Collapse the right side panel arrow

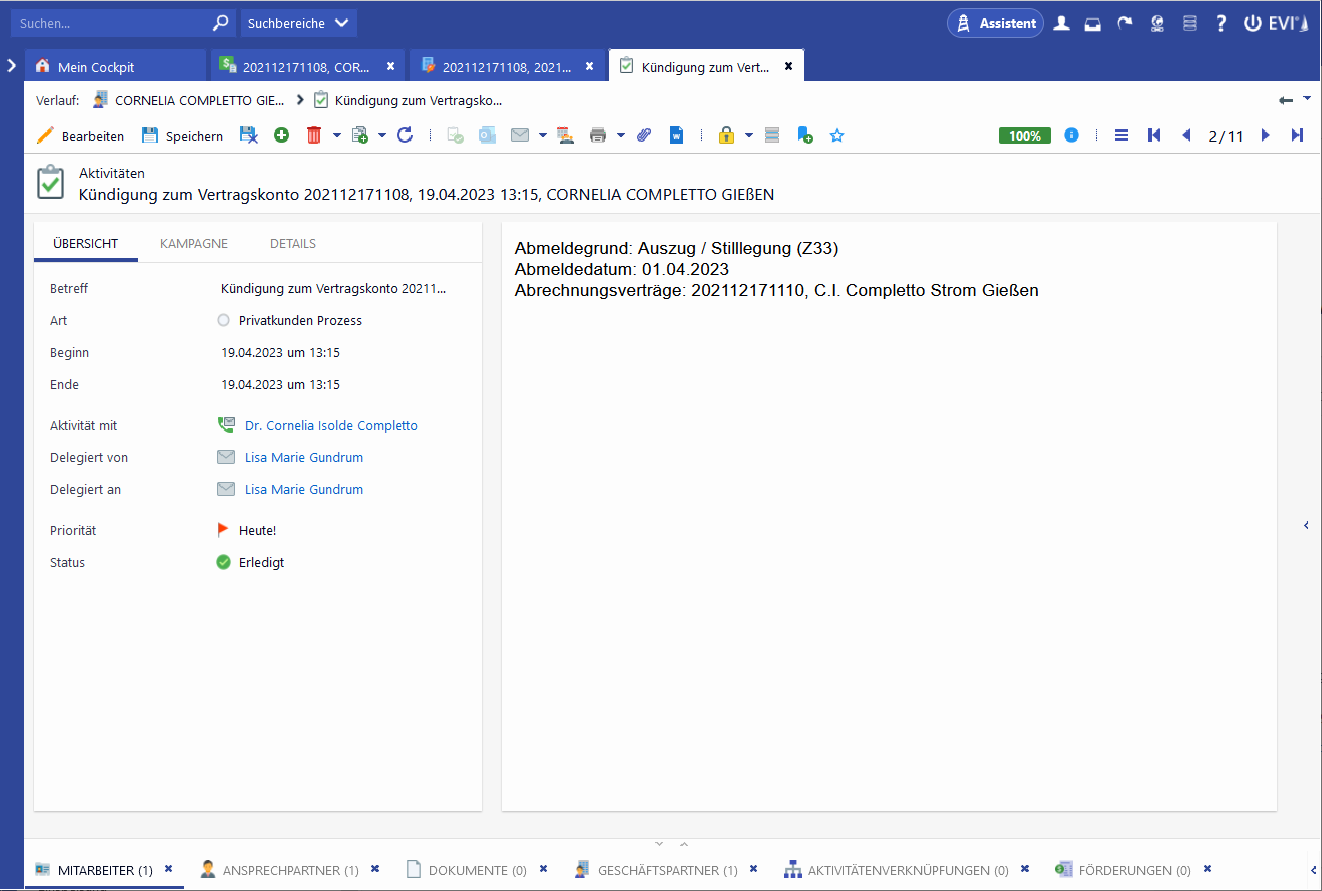point(1306,525)
